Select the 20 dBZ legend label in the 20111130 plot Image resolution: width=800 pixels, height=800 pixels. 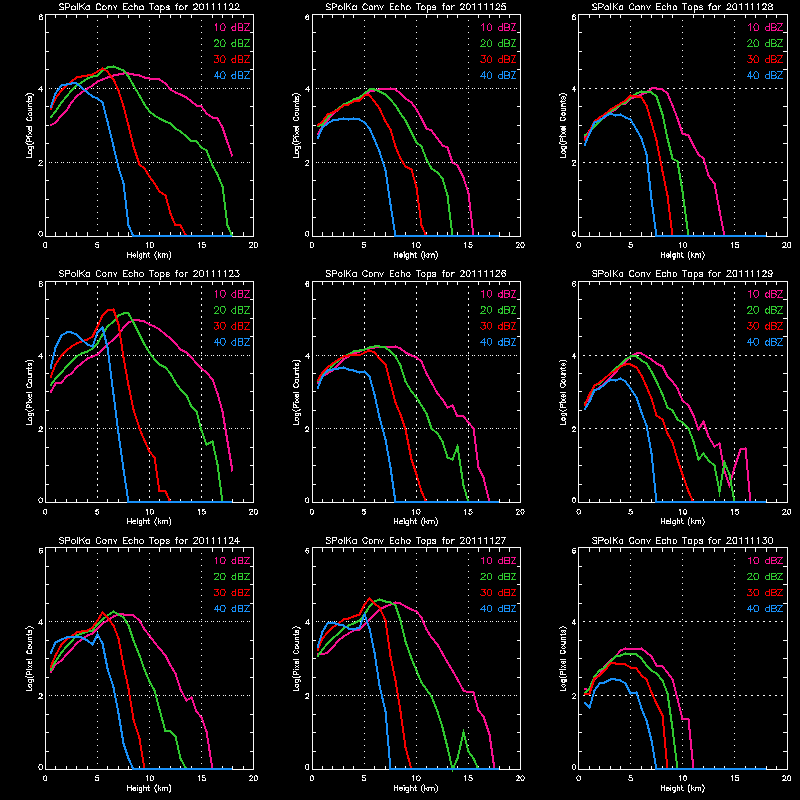pyautogui.click(x=765, y=577)
